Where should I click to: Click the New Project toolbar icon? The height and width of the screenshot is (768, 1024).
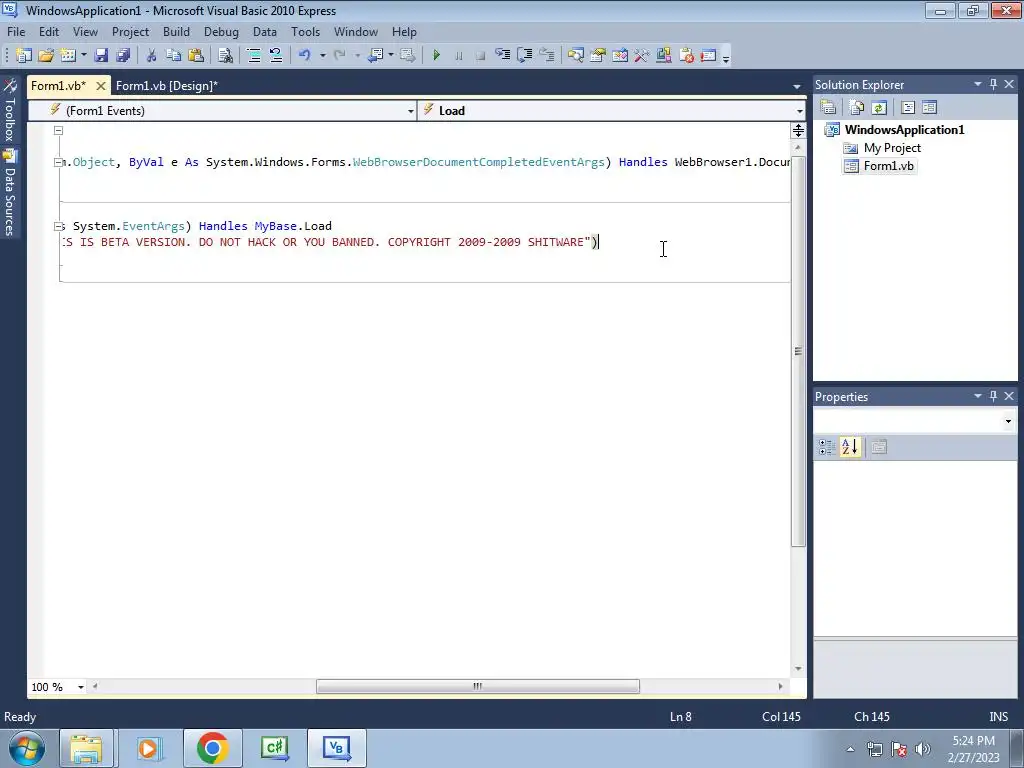click(24, 56)
